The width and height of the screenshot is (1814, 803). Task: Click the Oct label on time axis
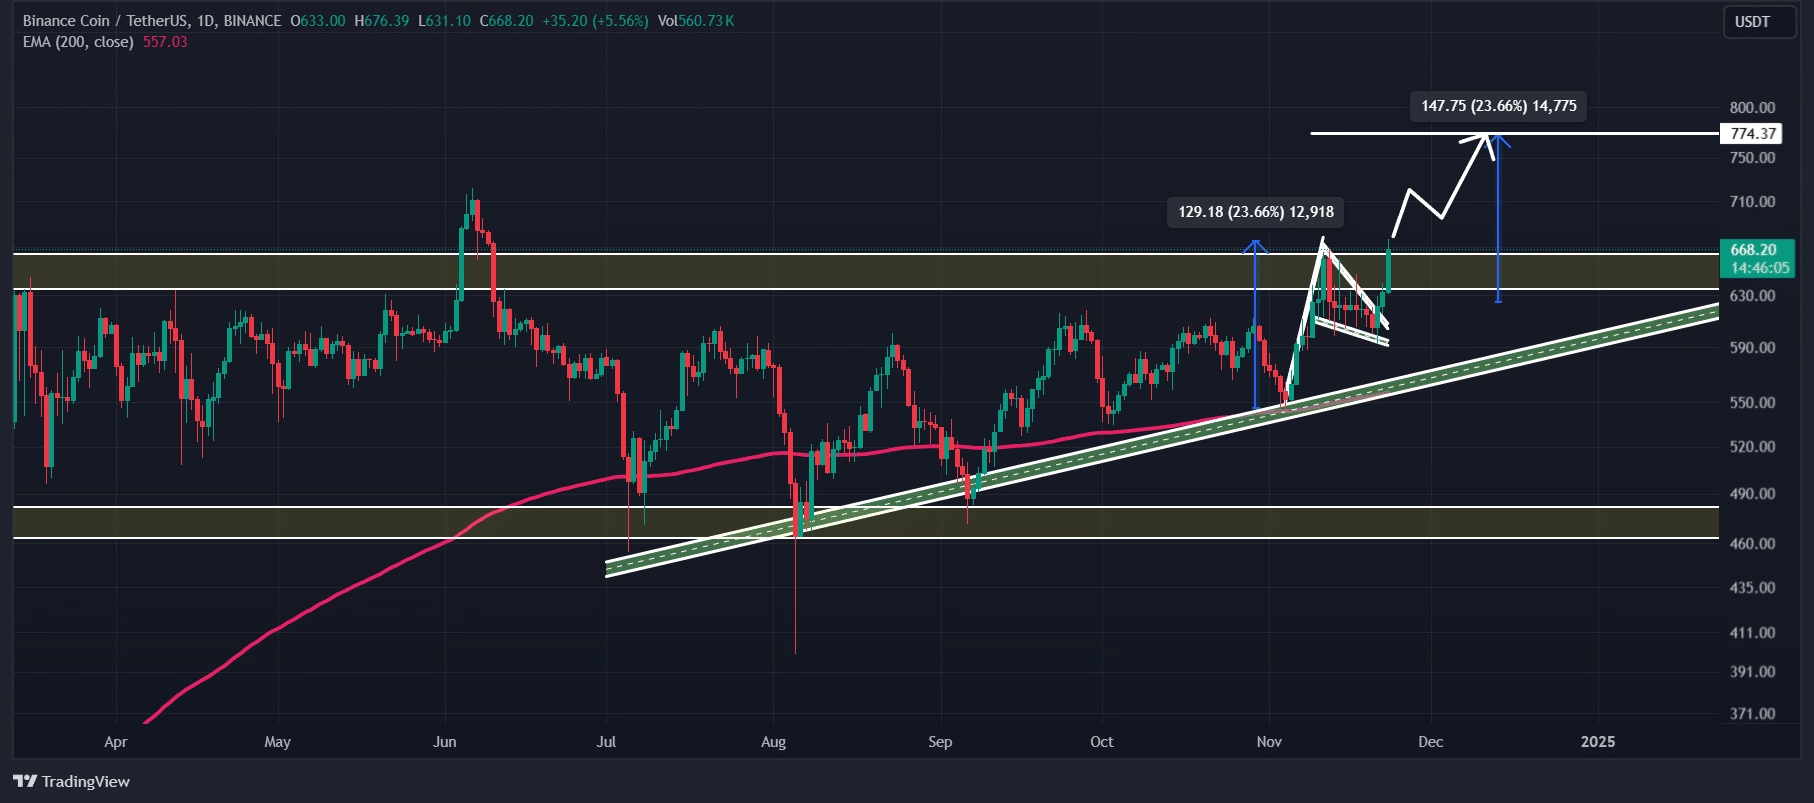click(1101, 742)
